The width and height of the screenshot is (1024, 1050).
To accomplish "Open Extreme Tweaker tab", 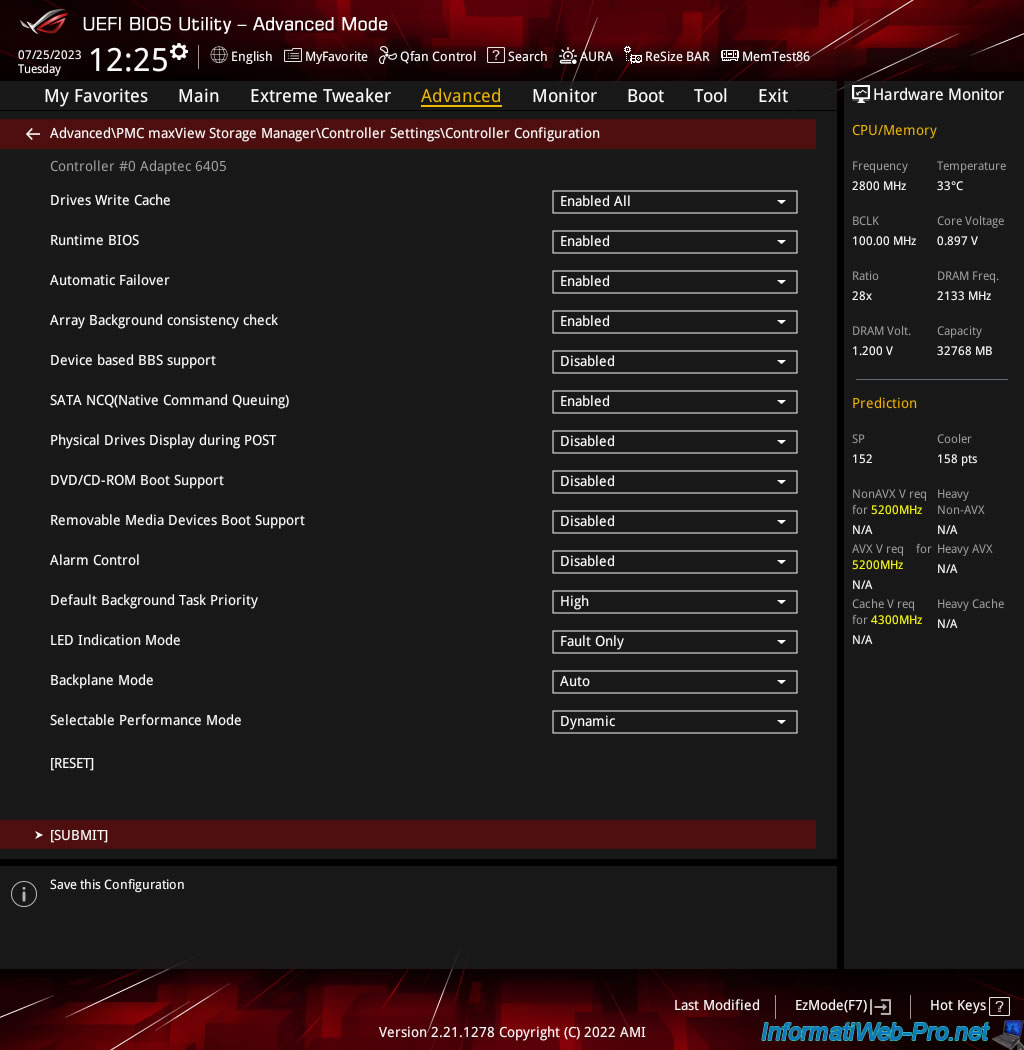I will 320,96.
